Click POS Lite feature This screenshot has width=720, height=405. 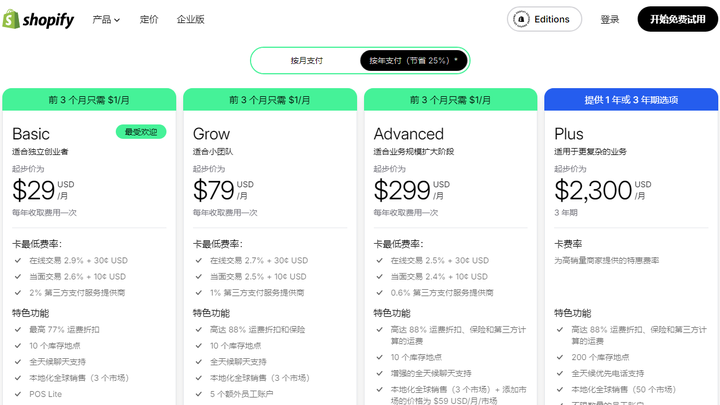tap(45, 394)
